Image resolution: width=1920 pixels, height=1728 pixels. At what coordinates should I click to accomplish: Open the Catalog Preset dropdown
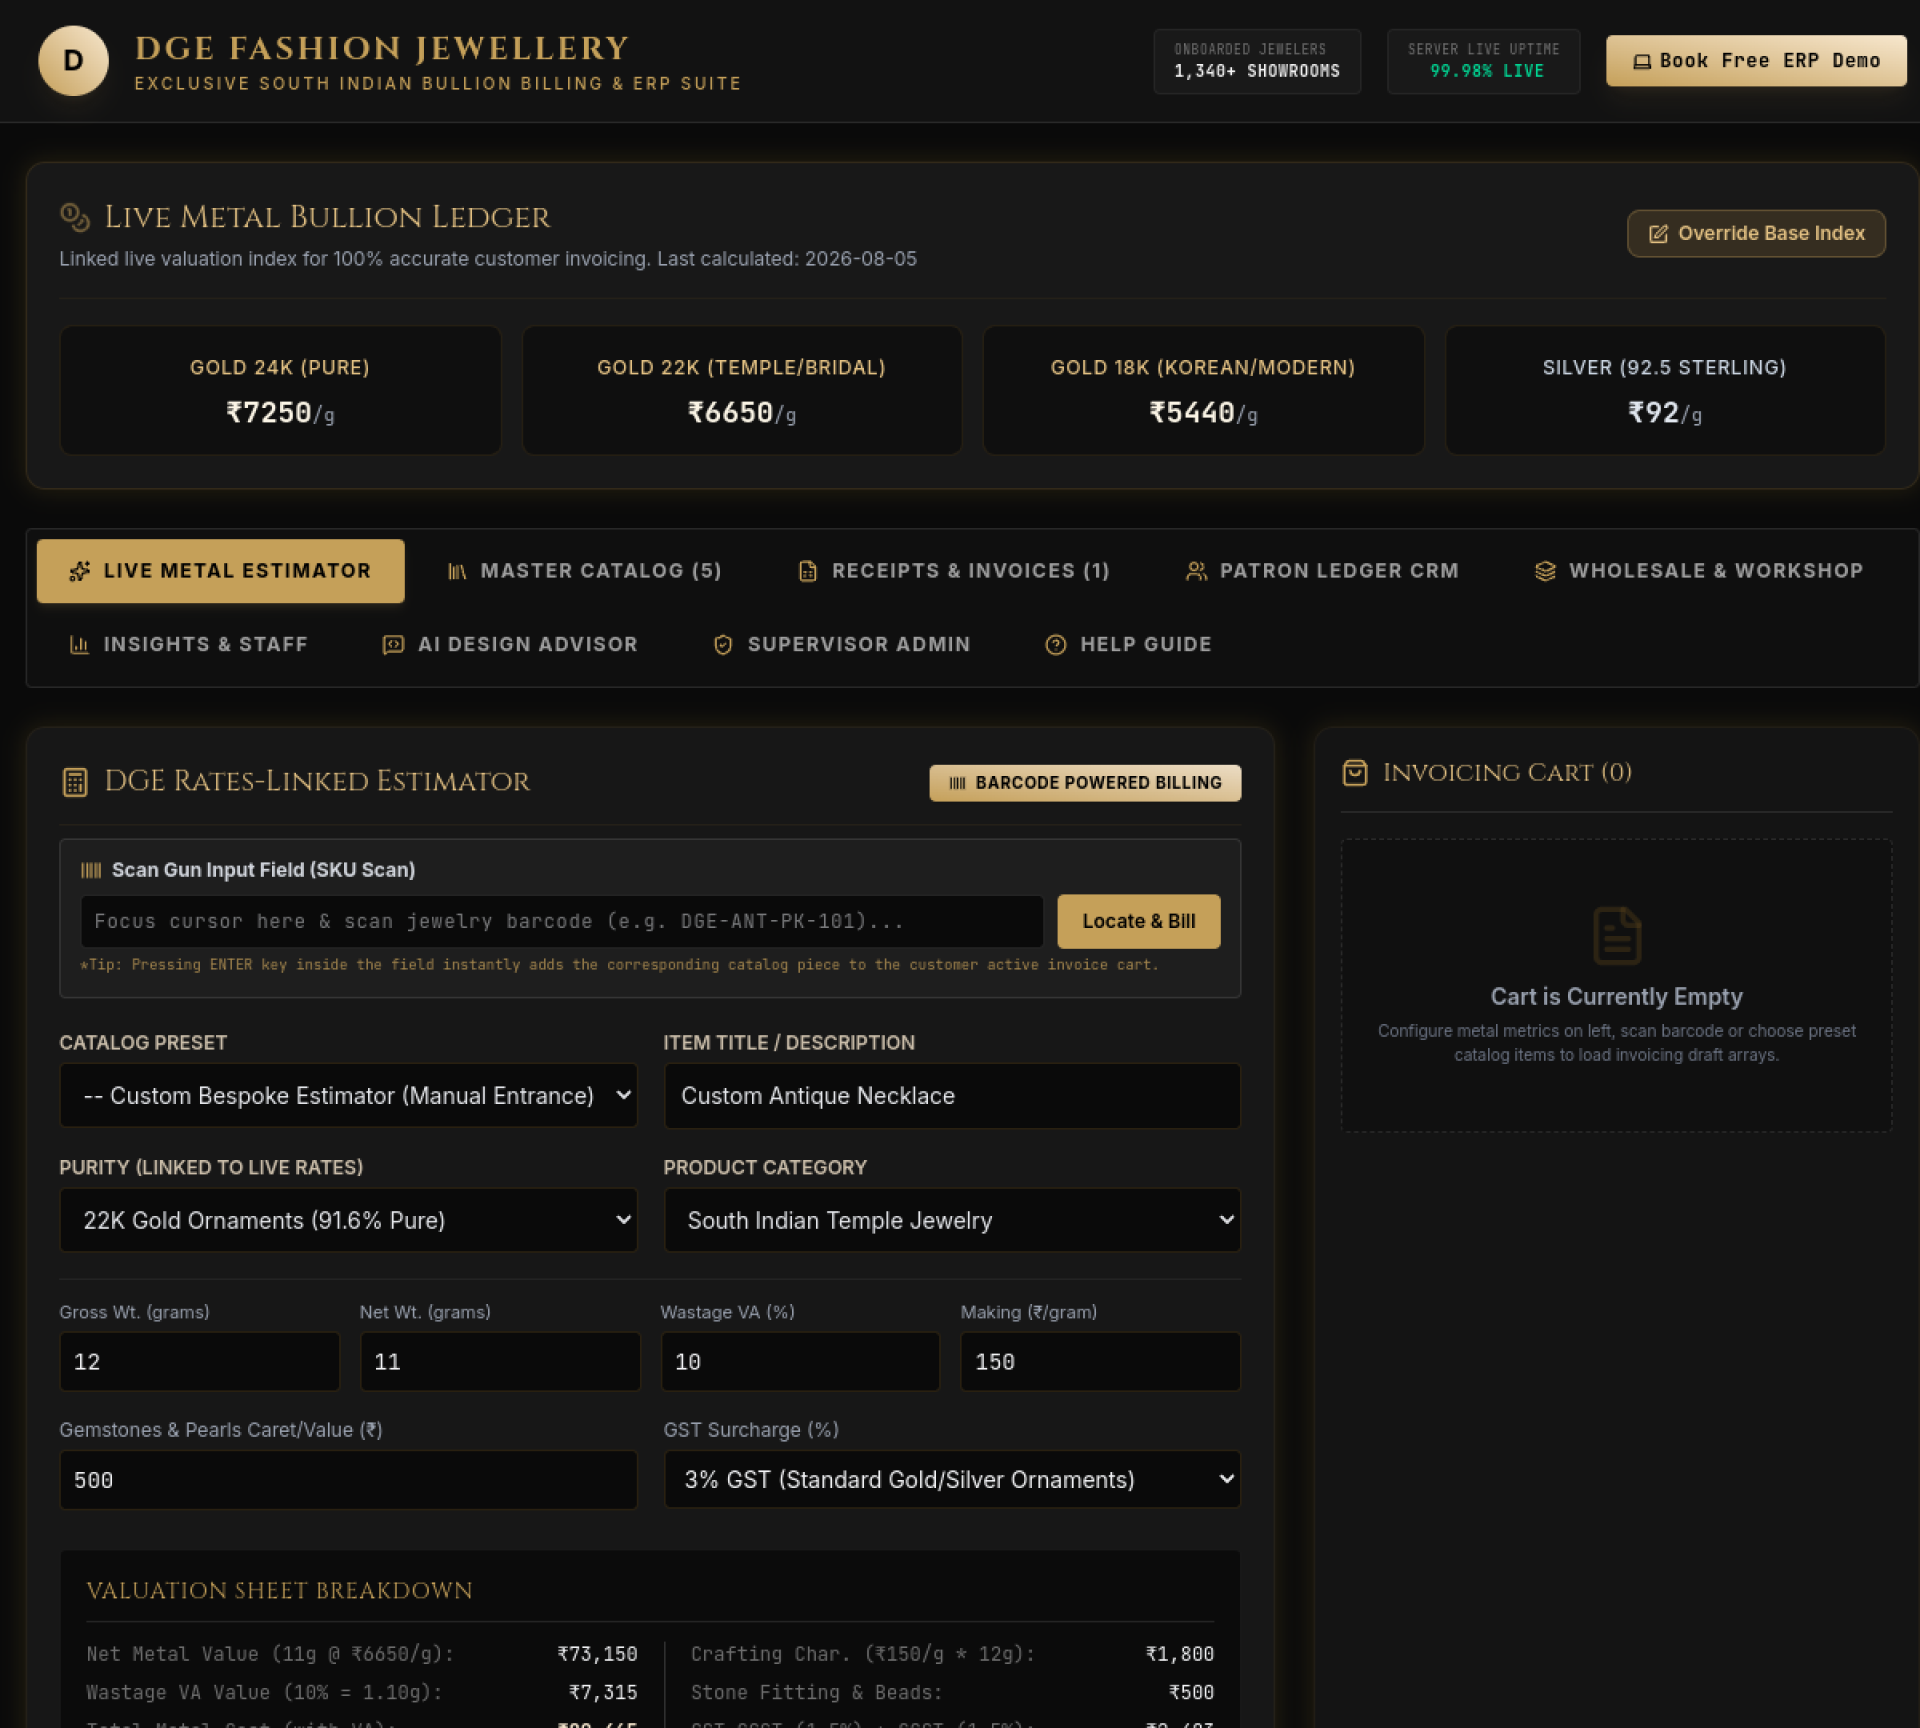pos(348,1095)
